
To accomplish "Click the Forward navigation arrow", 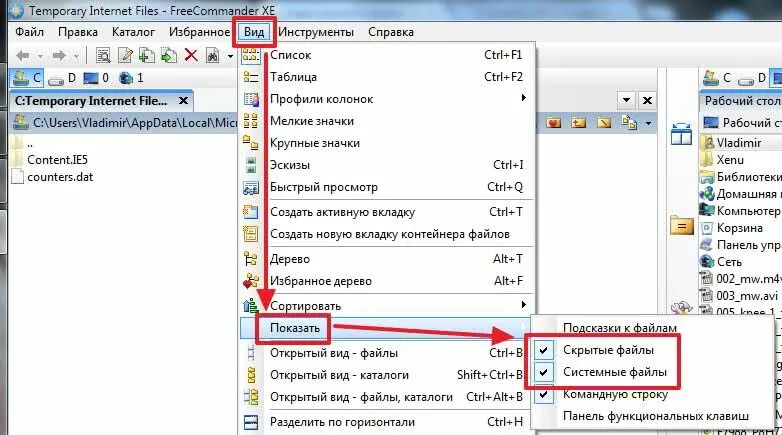I will 59,55.
